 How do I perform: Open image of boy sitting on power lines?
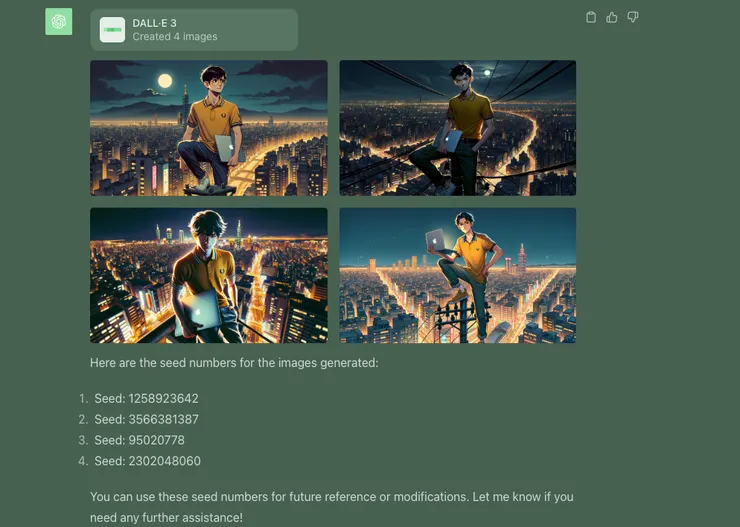tap(458, 128)
